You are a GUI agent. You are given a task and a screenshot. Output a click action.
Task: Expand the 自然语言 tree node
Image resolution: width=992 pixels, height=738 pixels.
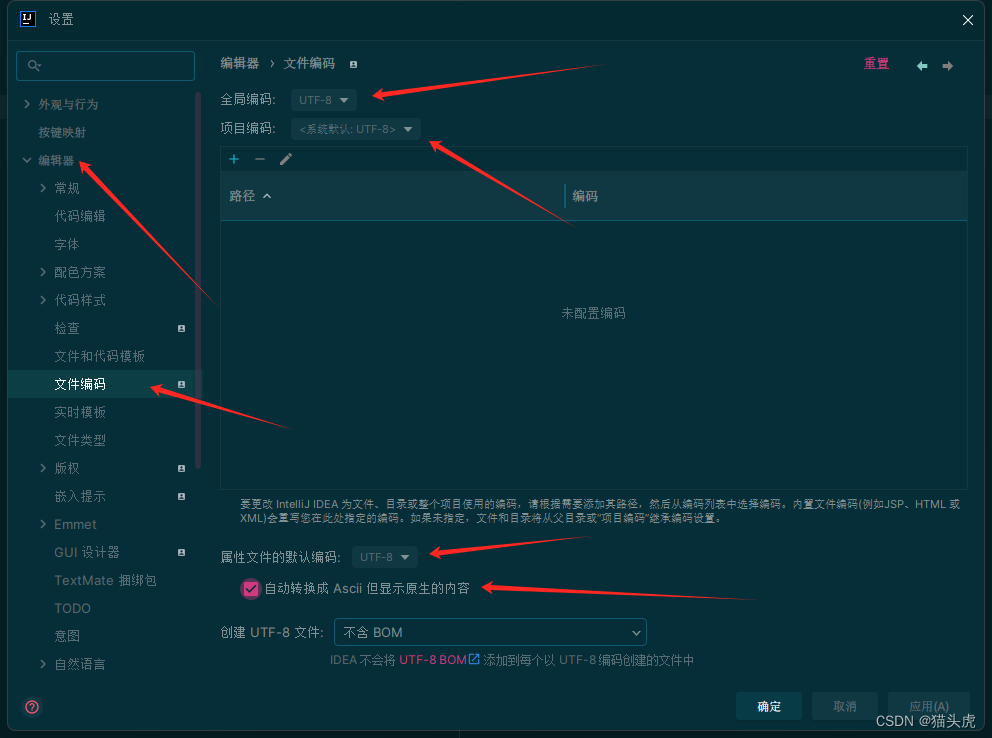coord(43,664)
